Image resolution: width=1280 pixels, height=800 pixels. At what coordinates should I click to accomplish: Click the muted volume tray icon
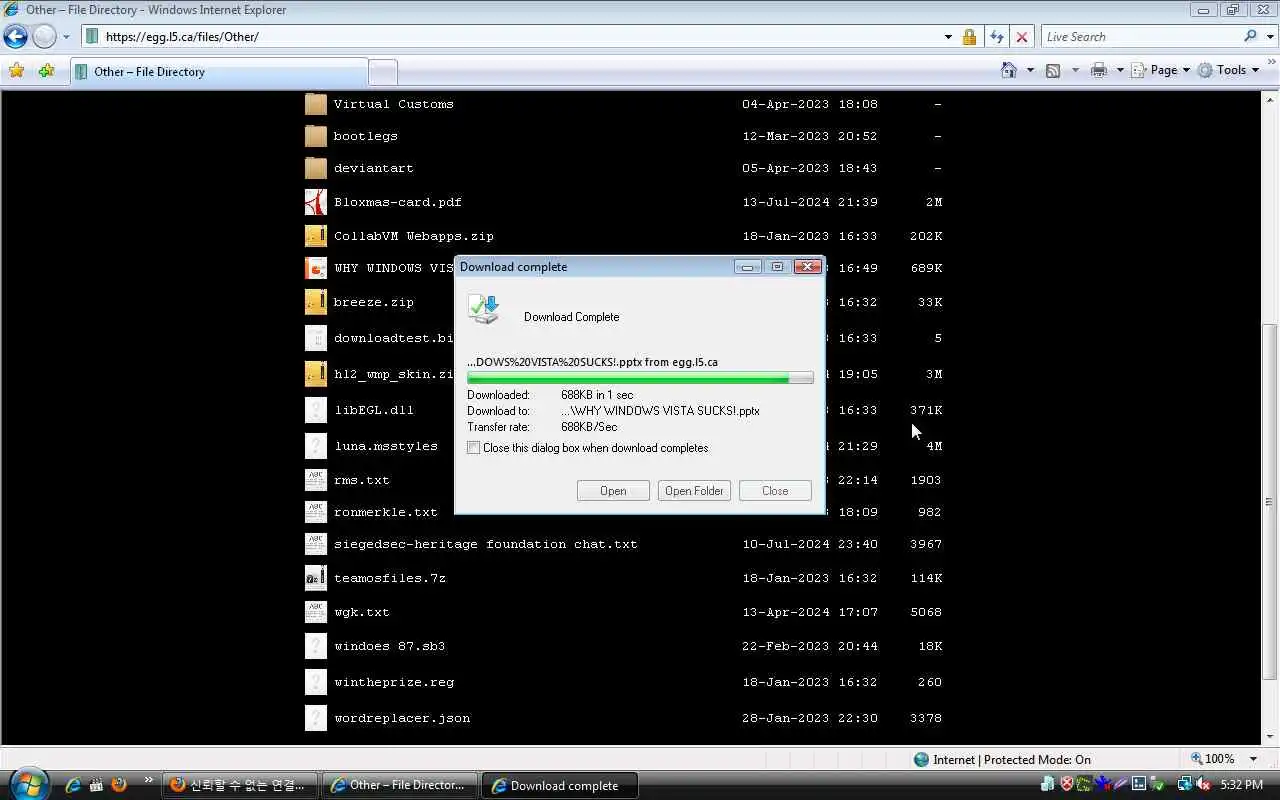pyautogui.click(x=1203, y=785)
